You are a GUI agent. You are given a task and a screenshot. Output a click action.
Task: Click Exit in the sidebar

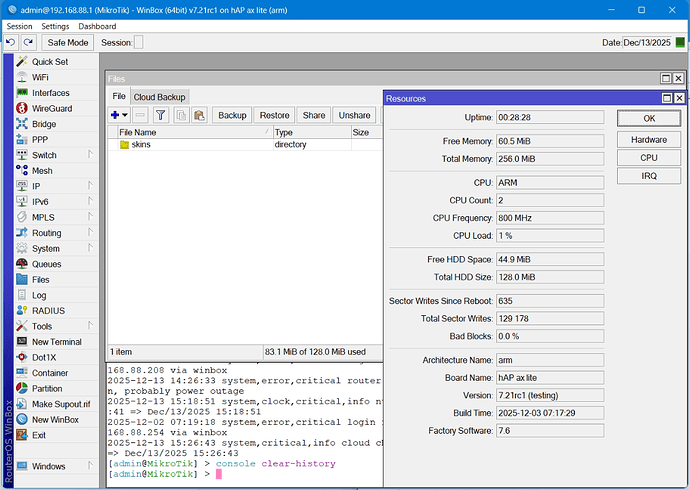click(56, 435)
